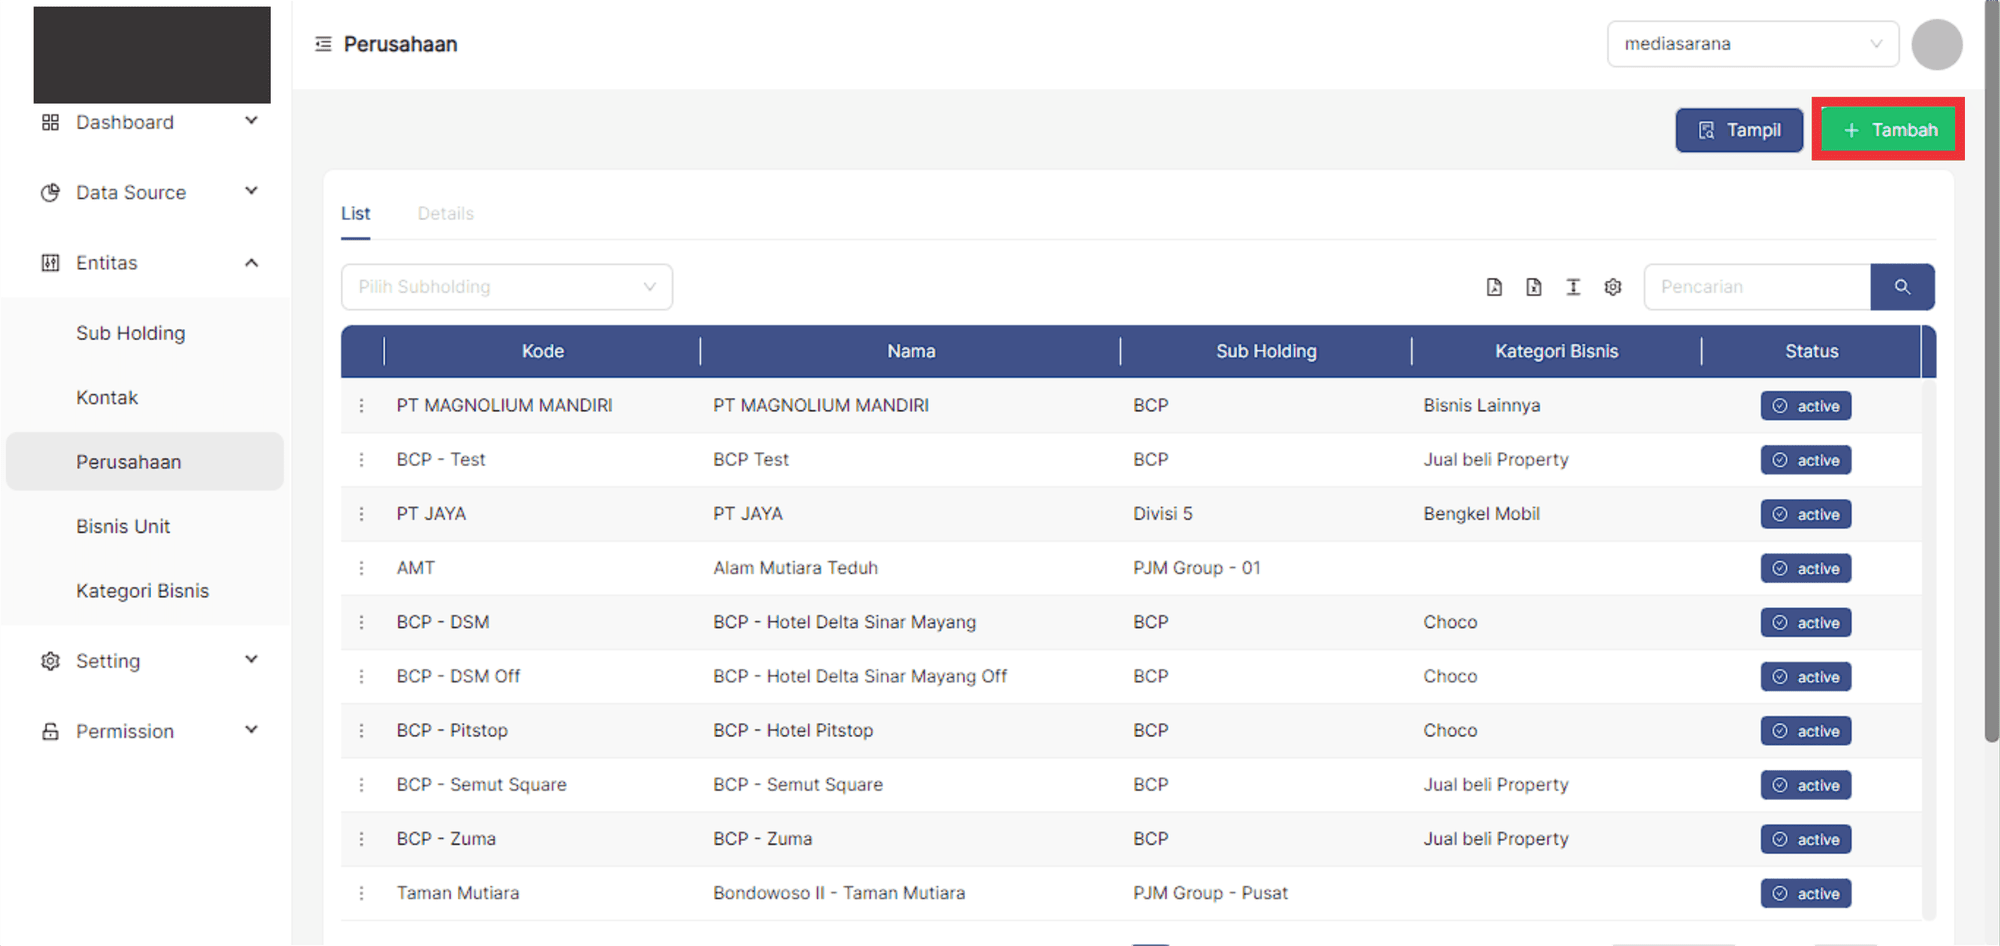Export the table as PDF
Screen dimensions: 2000x946
pyautogui.click(x=1494, y=287)
